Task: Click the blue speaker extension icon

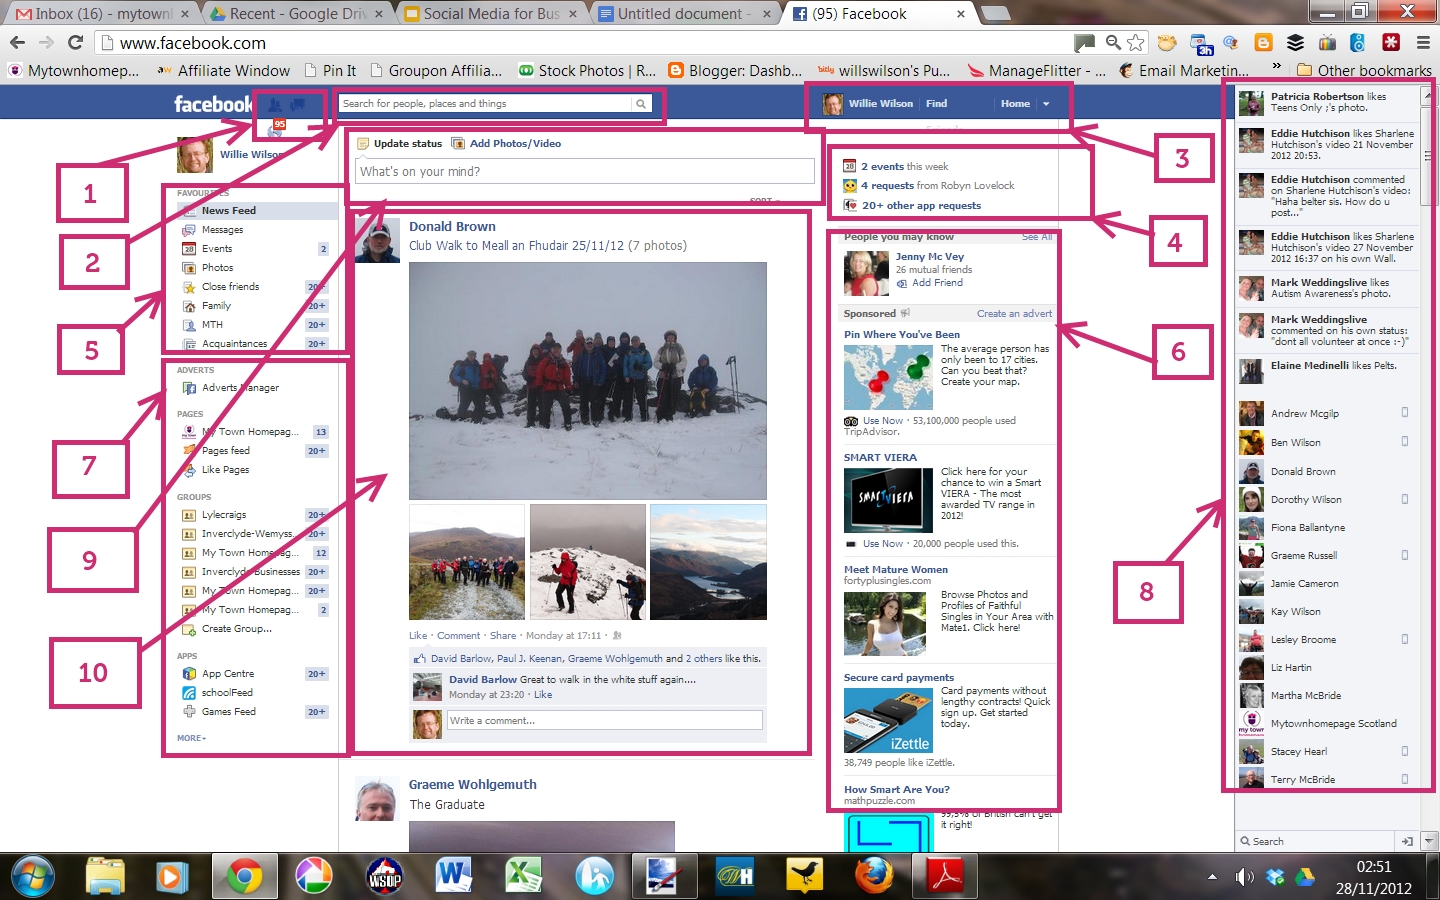Action: pos(1358,43)
